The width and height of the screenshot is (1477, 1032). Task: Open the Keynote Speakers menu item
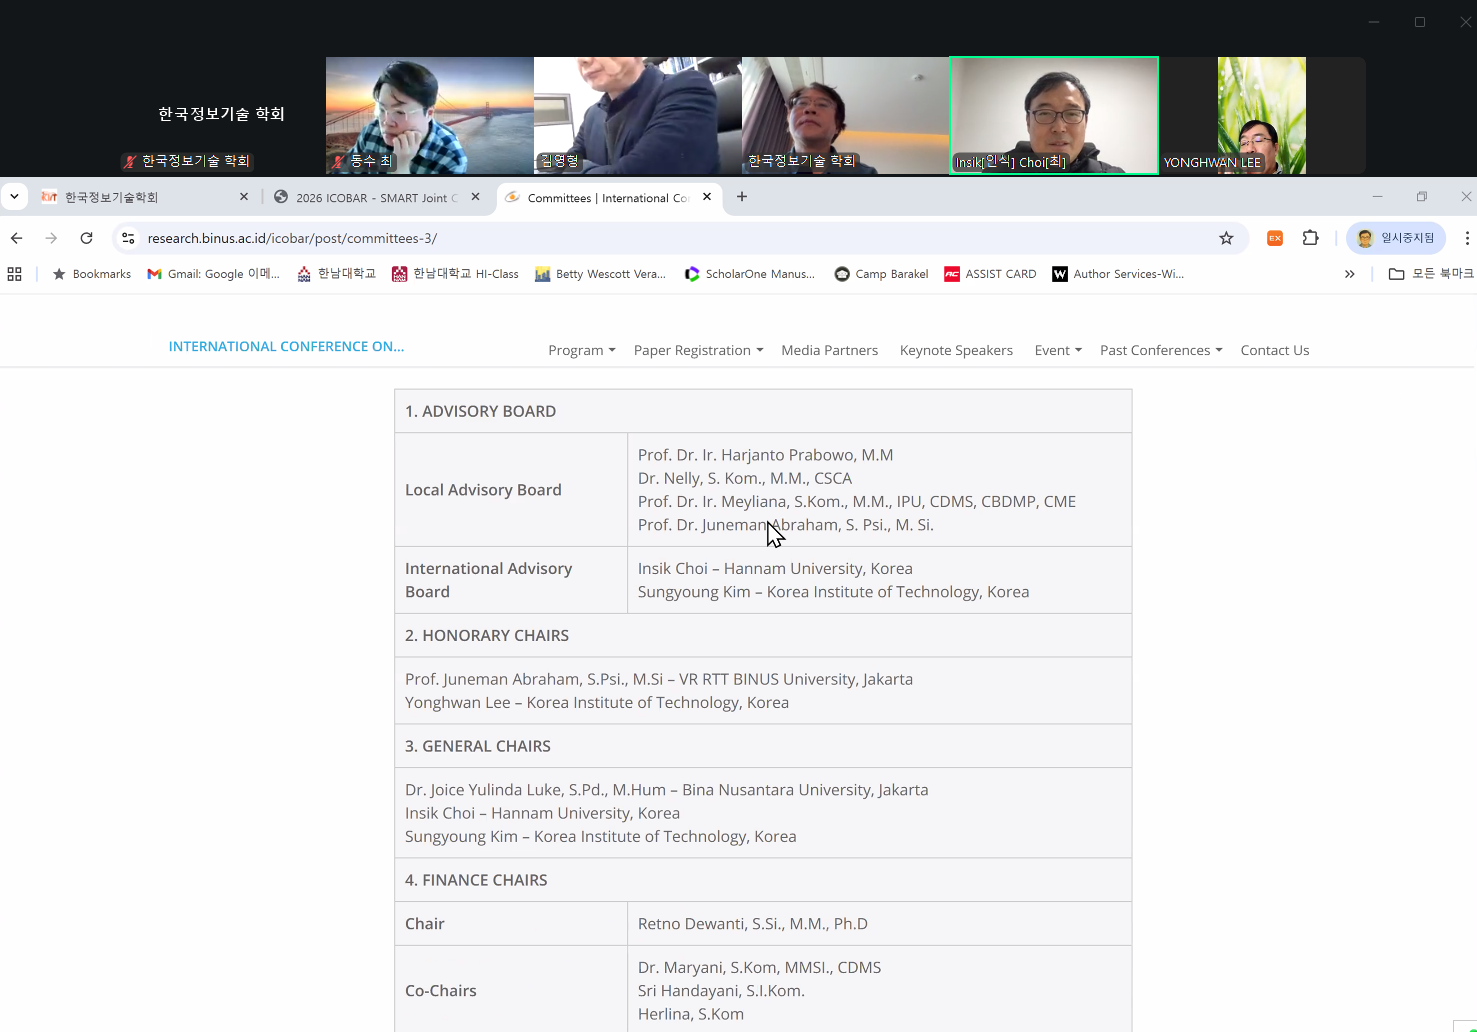(x=956, y=350)
